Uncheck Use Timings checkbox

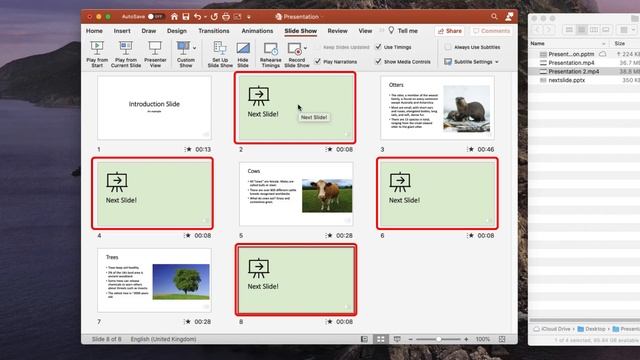click(378, 47)
